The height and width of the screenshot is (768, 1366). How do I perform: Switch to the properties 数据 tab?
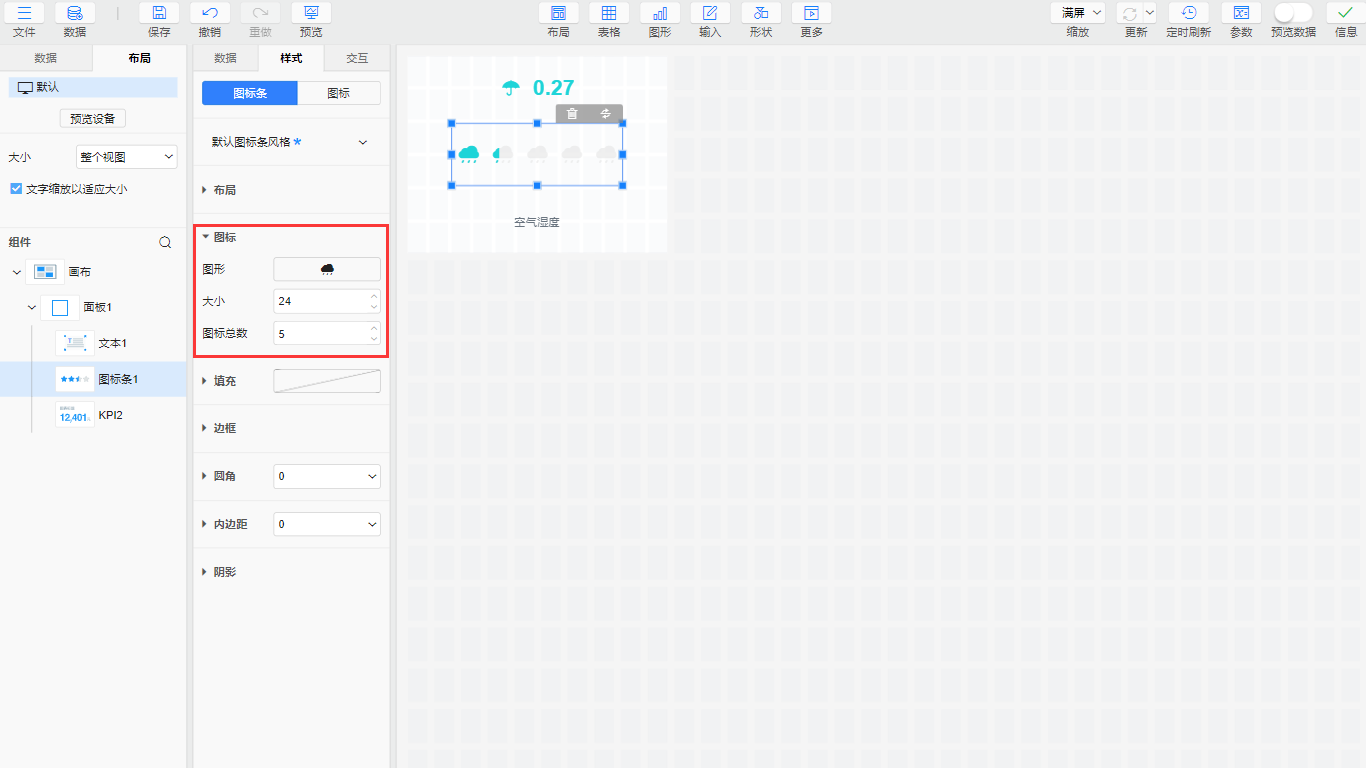point(226,58)
